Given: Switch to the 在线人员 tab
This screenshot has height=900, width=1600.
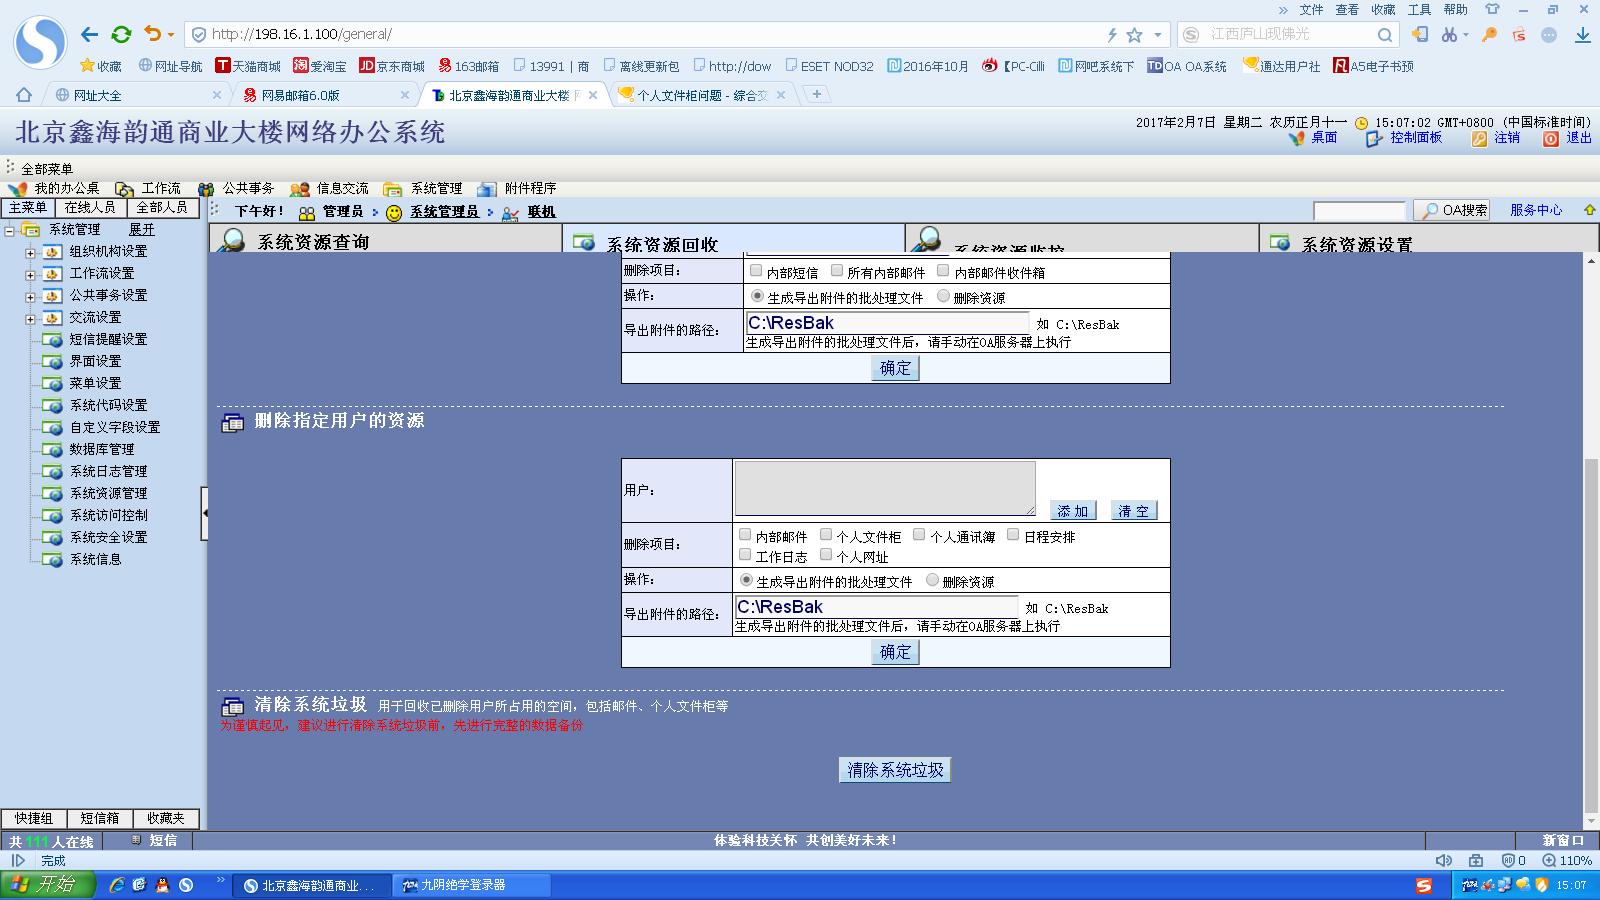Looking at the screenshot, I should coord(90,207).
